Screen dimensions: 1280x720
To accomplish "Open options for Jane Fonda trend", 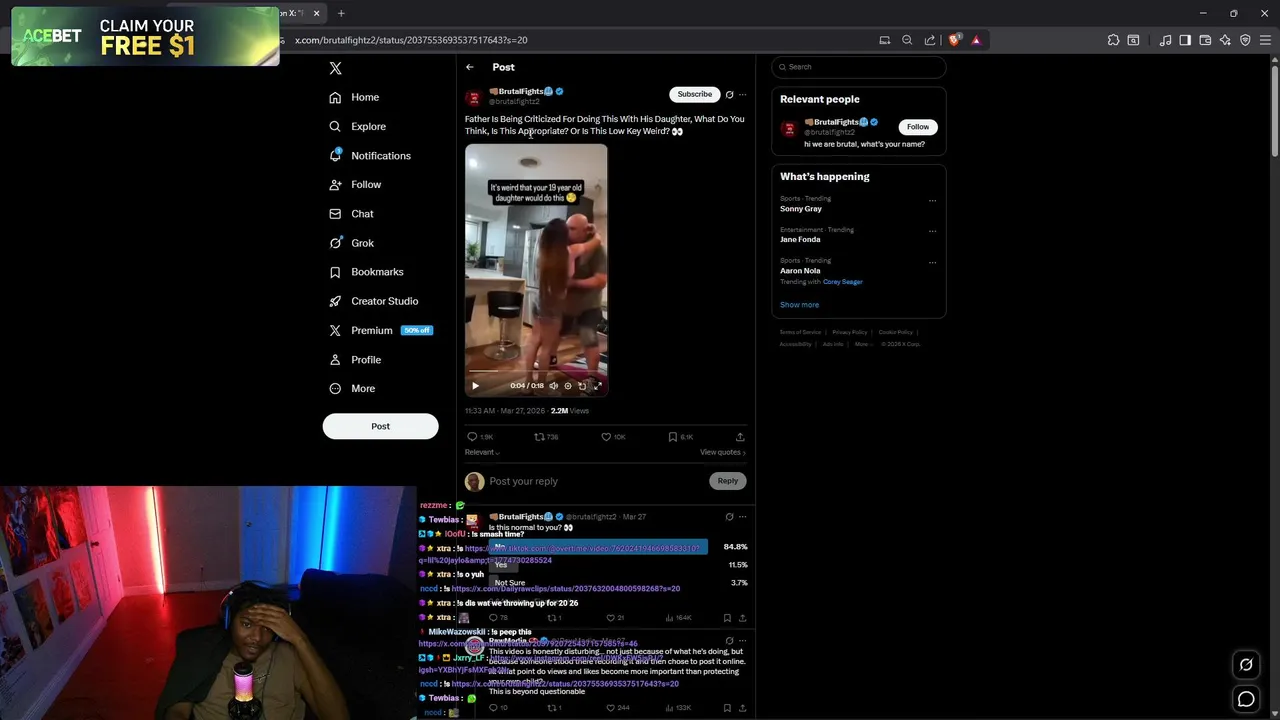I will click(932, 231).
